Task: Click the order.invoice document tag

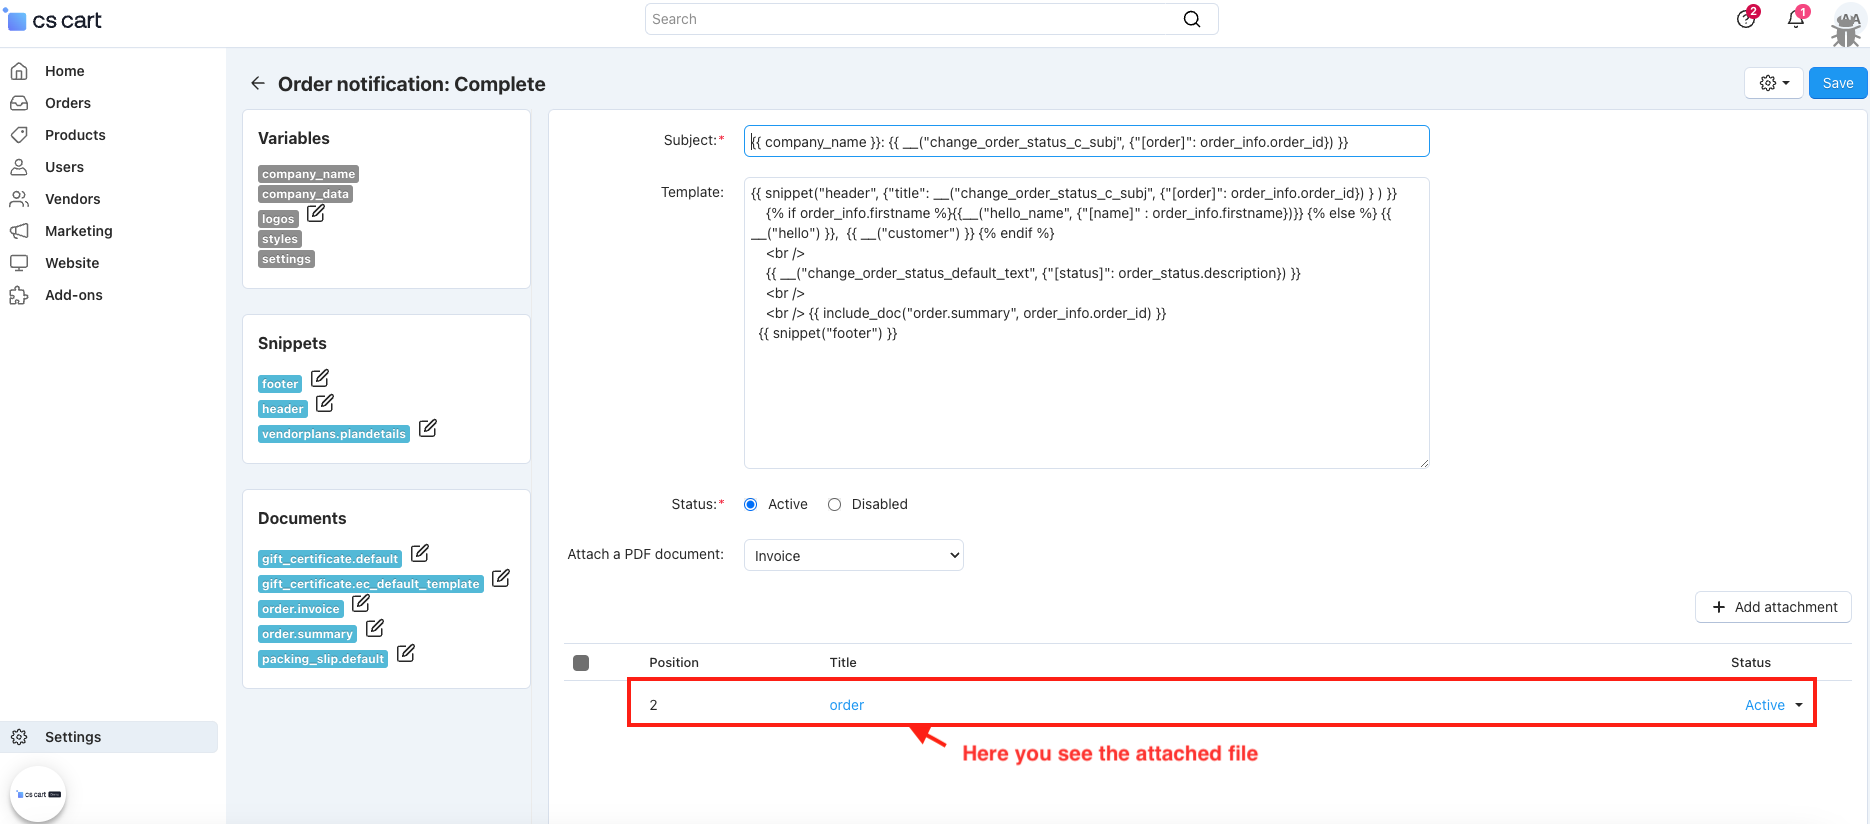Action: 301,609
